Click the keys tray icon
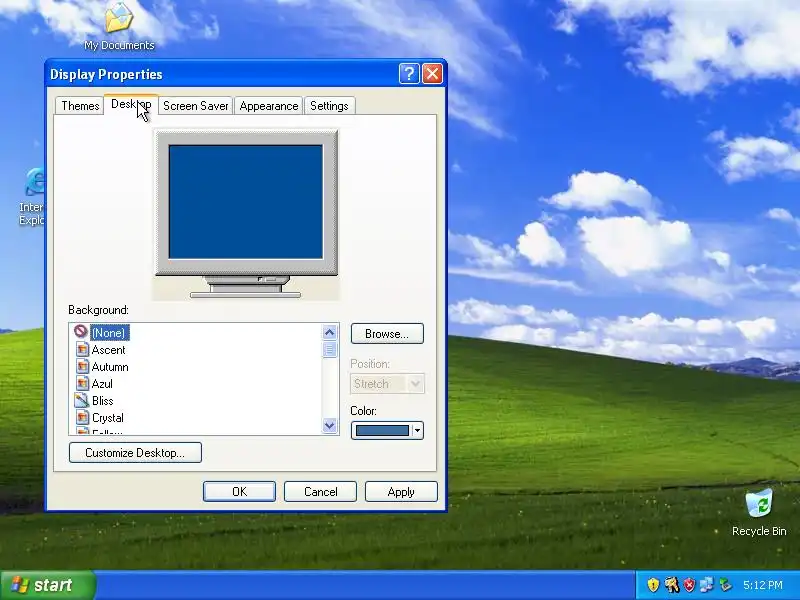This screenshot has width=800, height=600. tap(671, 585)
